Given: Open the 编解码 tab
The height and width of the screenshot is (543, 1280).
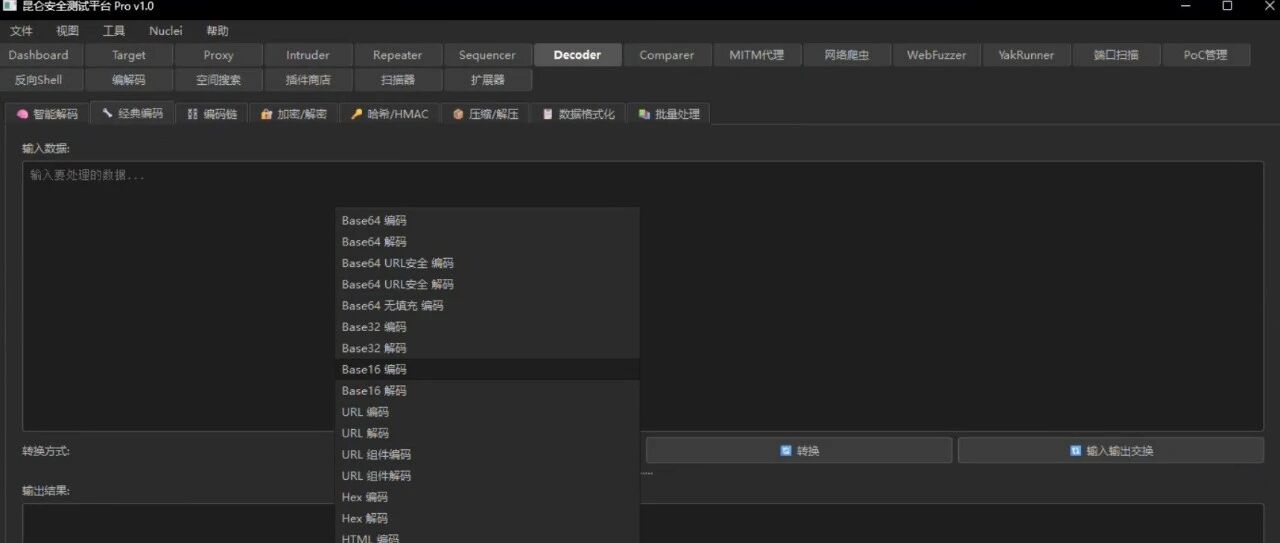Looking at the screenshot, I should (129, 80).
